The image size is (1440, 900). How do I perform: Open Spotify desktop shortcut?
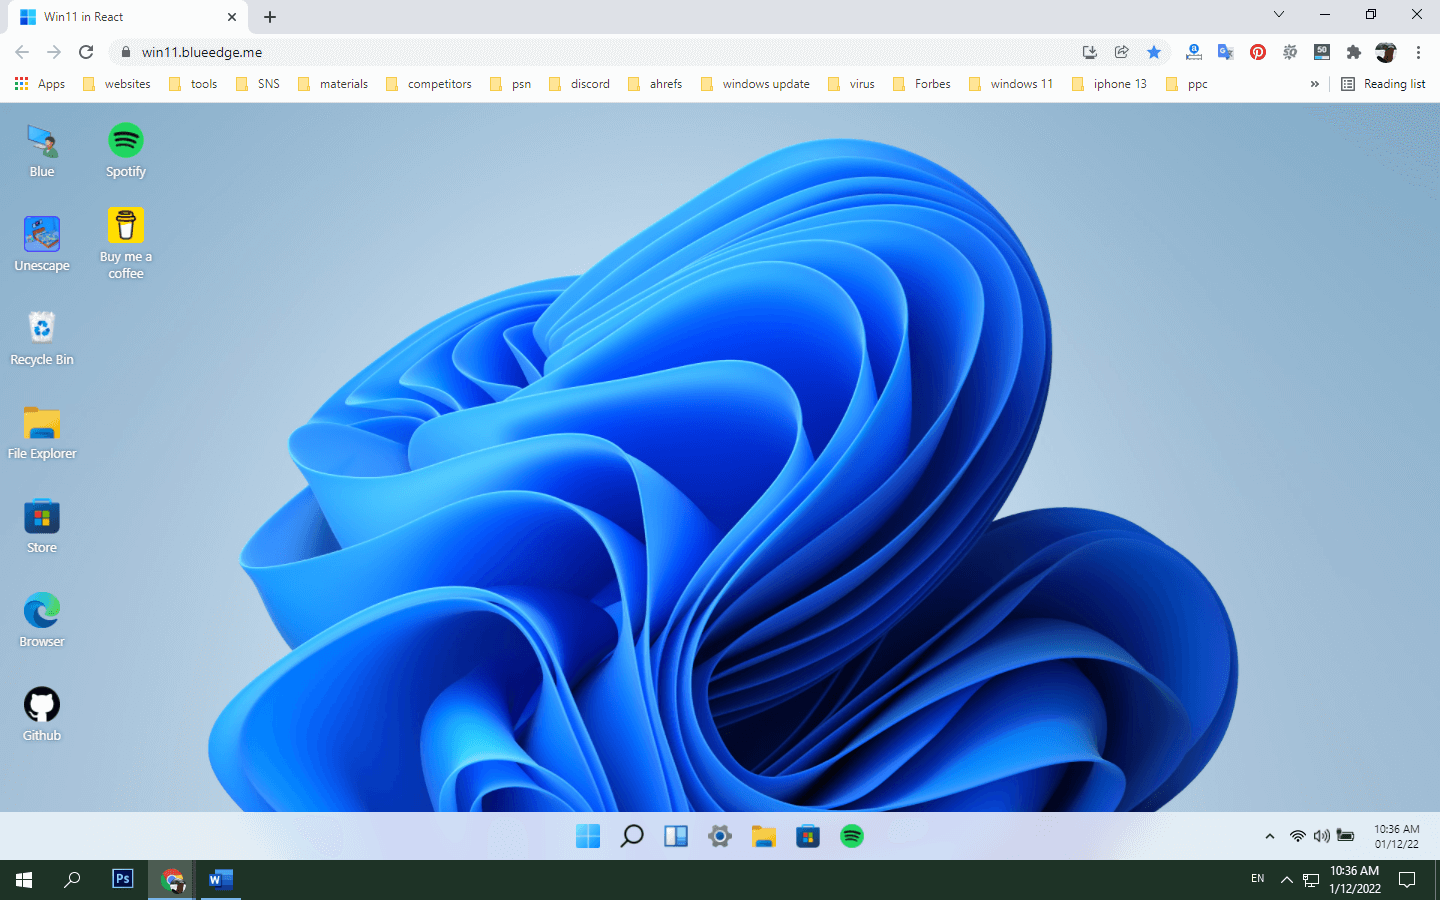126,152
